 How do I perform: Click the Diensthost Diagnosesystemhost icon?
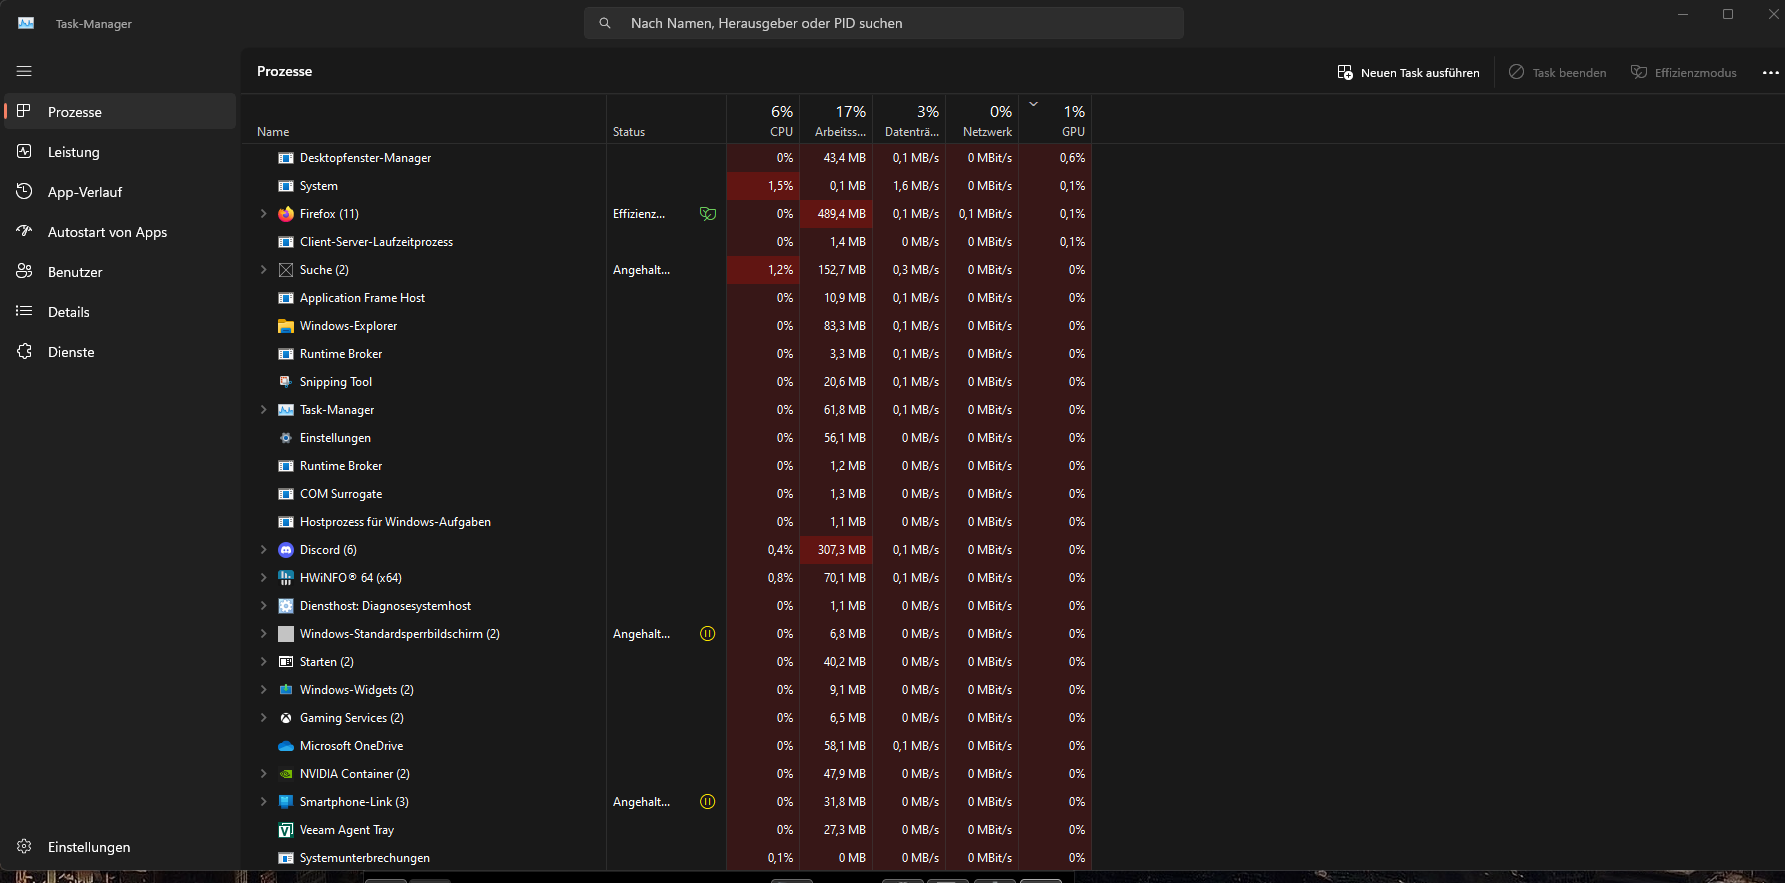(286, 606)
